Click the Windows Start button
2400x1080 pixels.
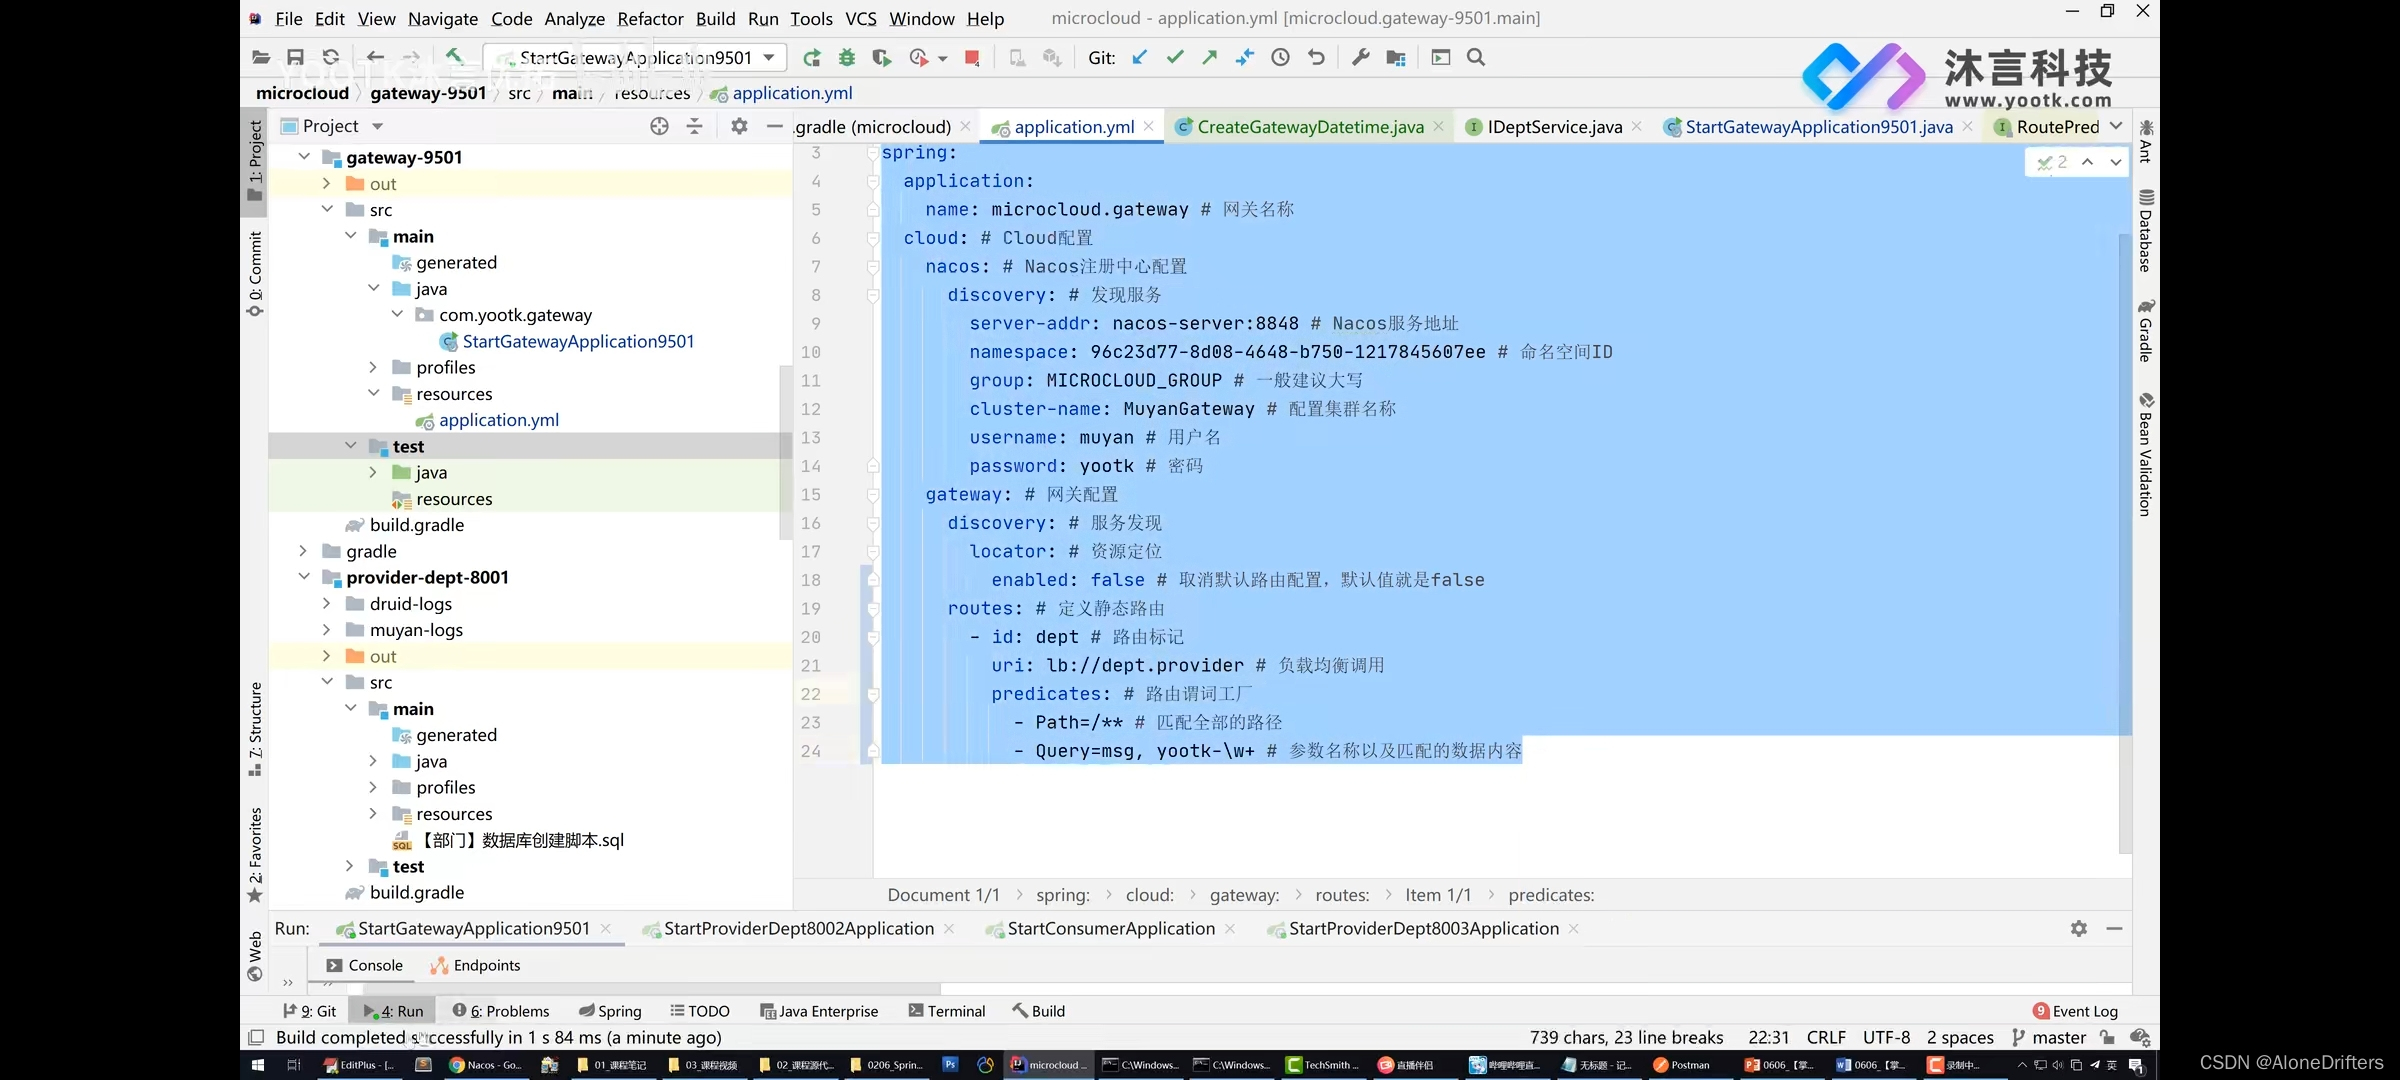pyautogui.click(x=257, y=1065)
